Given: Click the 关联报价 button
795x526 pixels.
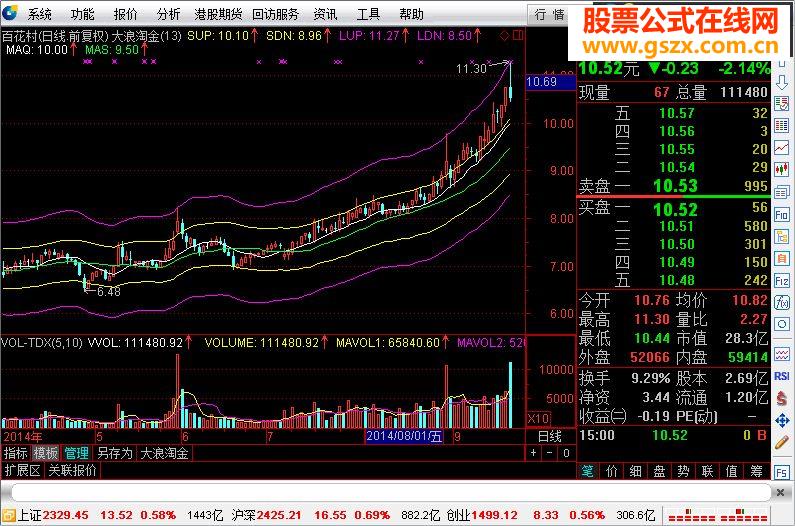Looking at the screenshot, I should tap(72, 470).
